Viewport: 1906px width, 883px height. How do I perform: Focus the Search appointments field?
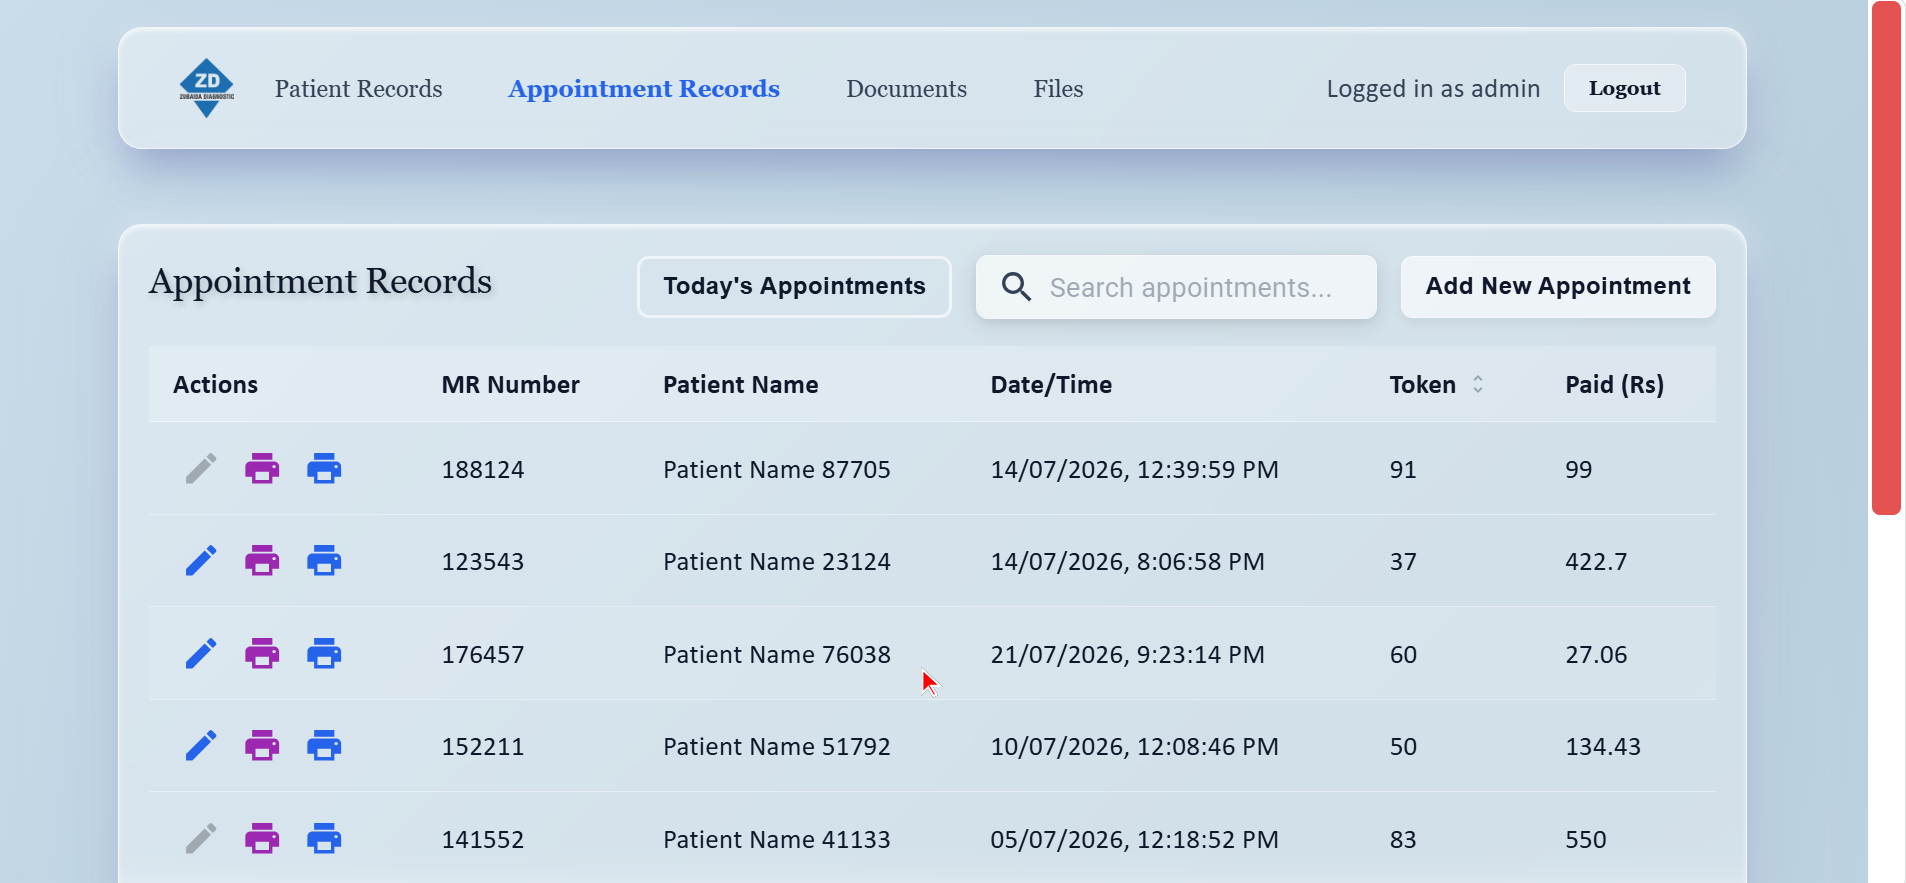click(x=1176, y=287)
